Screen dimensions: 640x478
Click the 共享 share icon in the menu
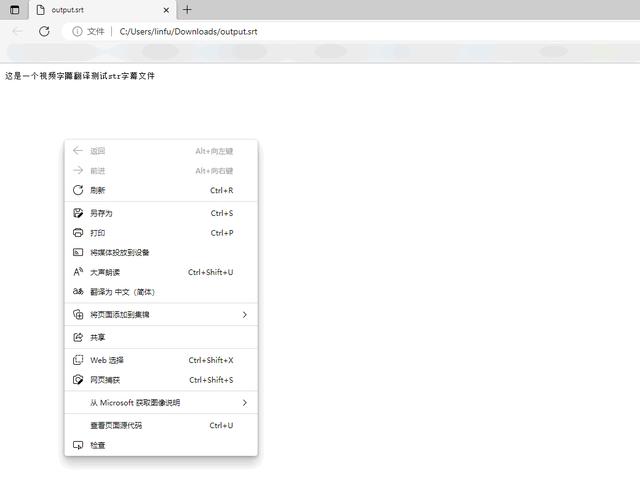tap(78, 338)
